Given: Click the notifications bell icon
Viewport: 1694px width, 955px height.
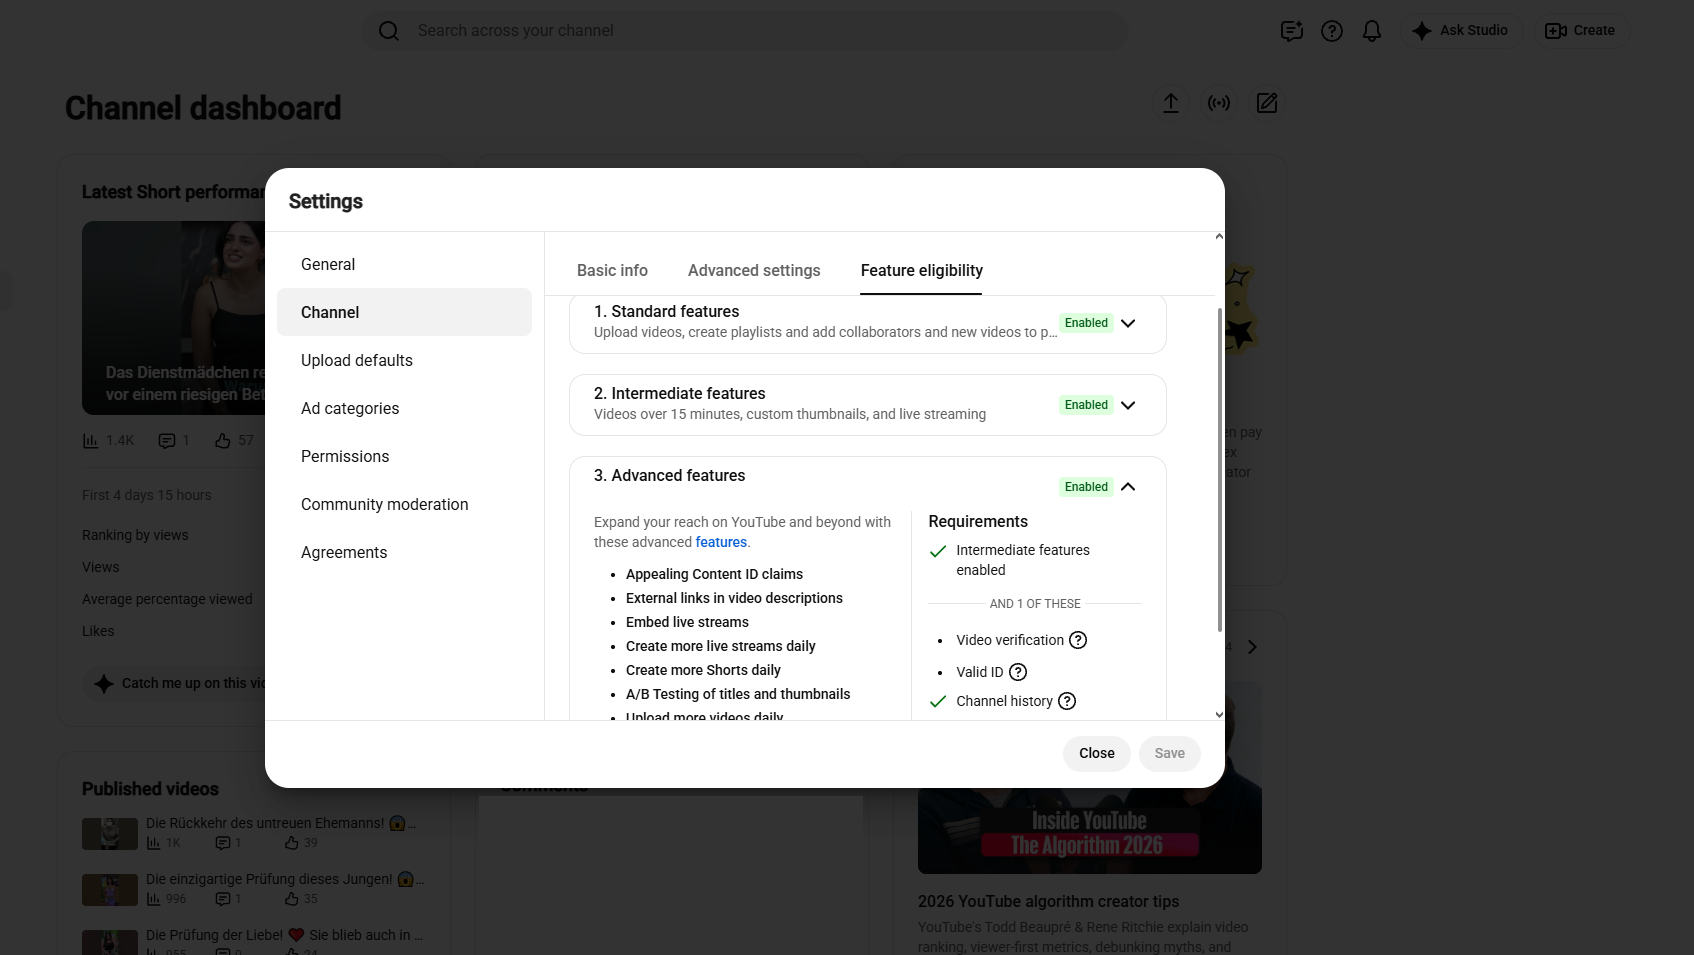Looking at the screenshot, I should coord(1372,31).
